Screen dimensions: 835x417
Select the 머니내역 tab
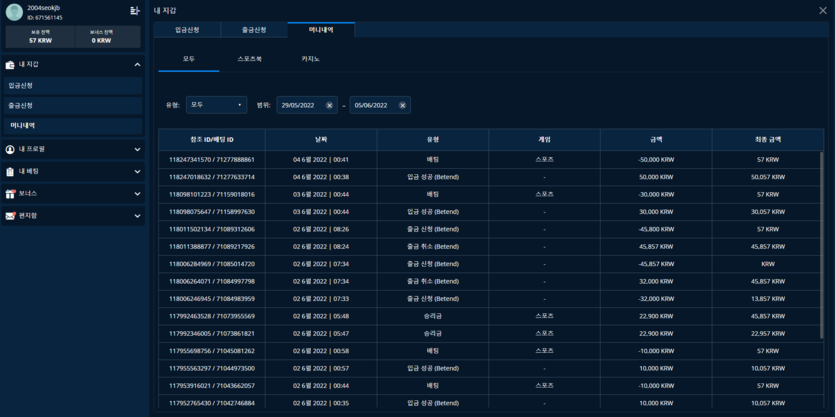[321, 30]
